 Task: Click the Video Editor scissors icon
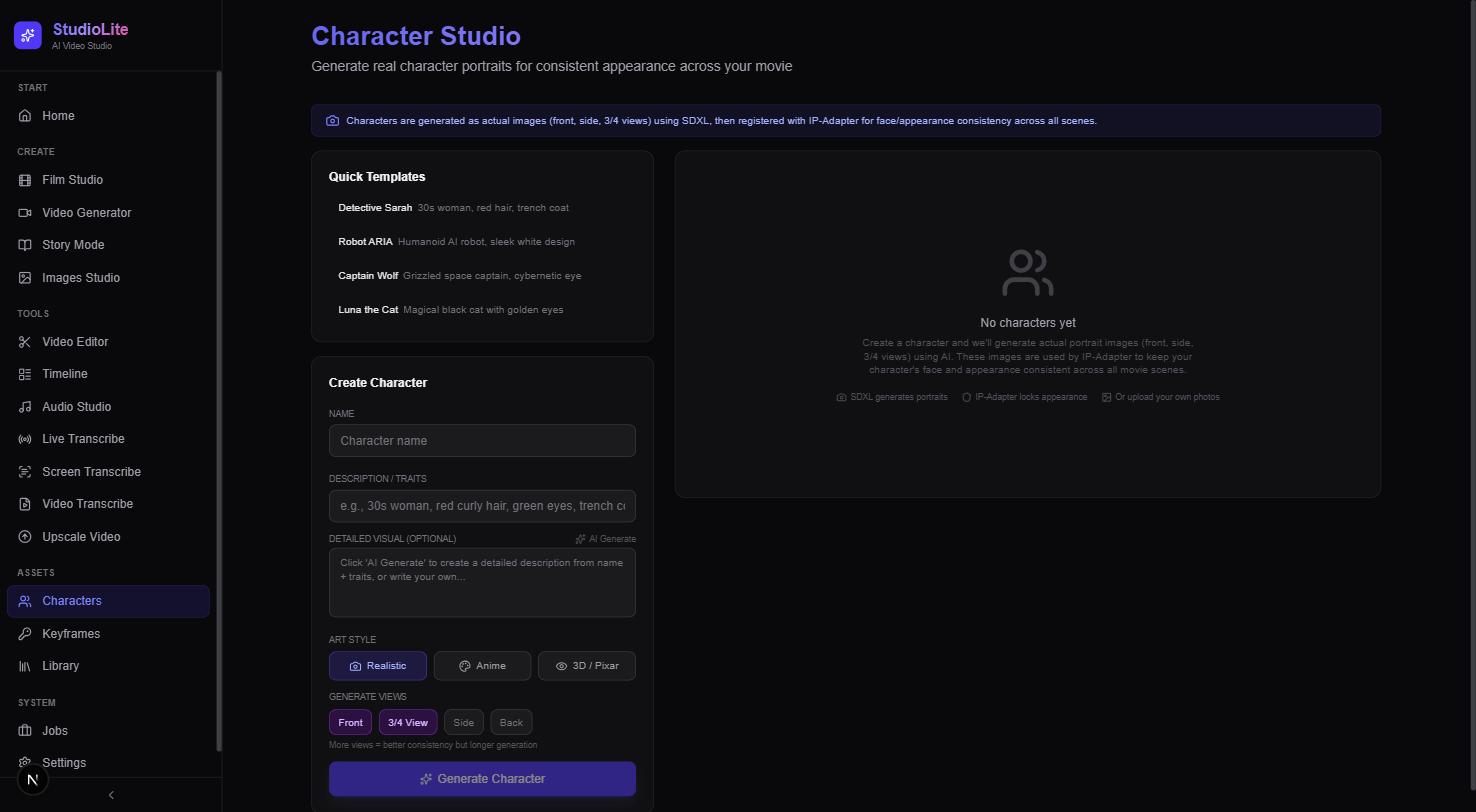(x=25, y=342)
